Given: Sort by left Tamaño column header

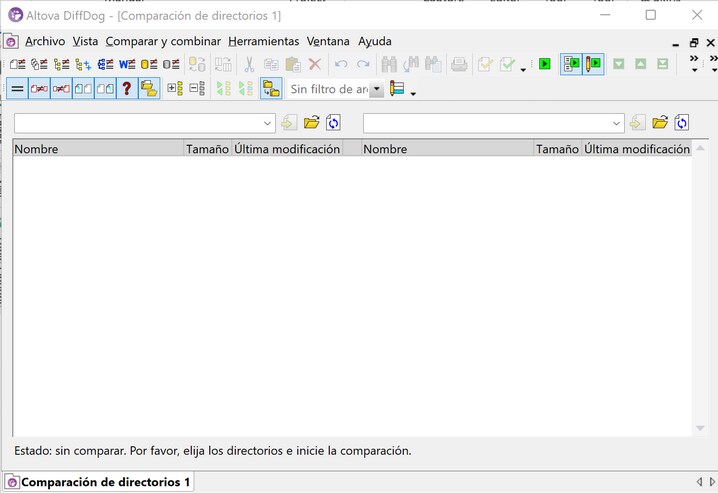Looking at the screenshot, I should 207,149.
